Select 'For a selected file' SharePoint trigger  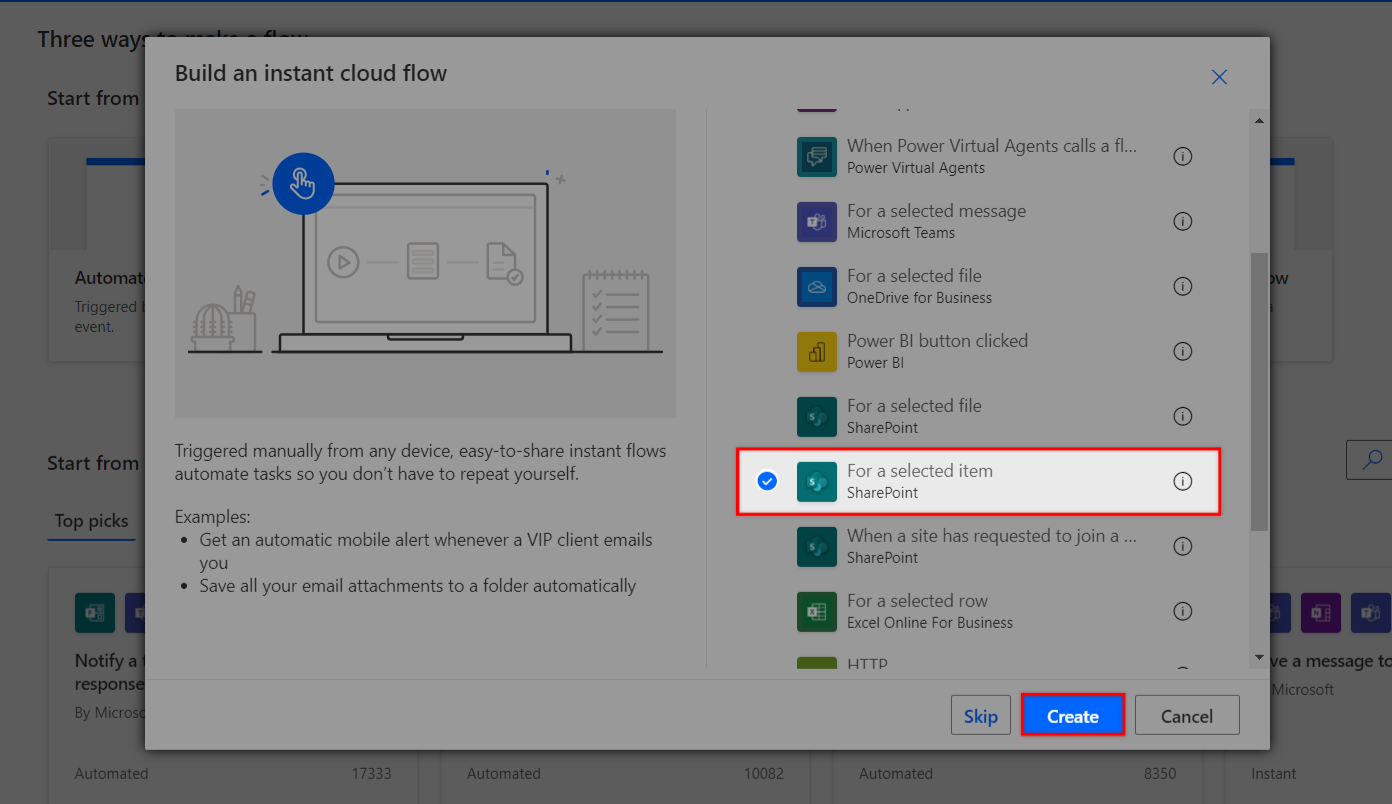913,416
